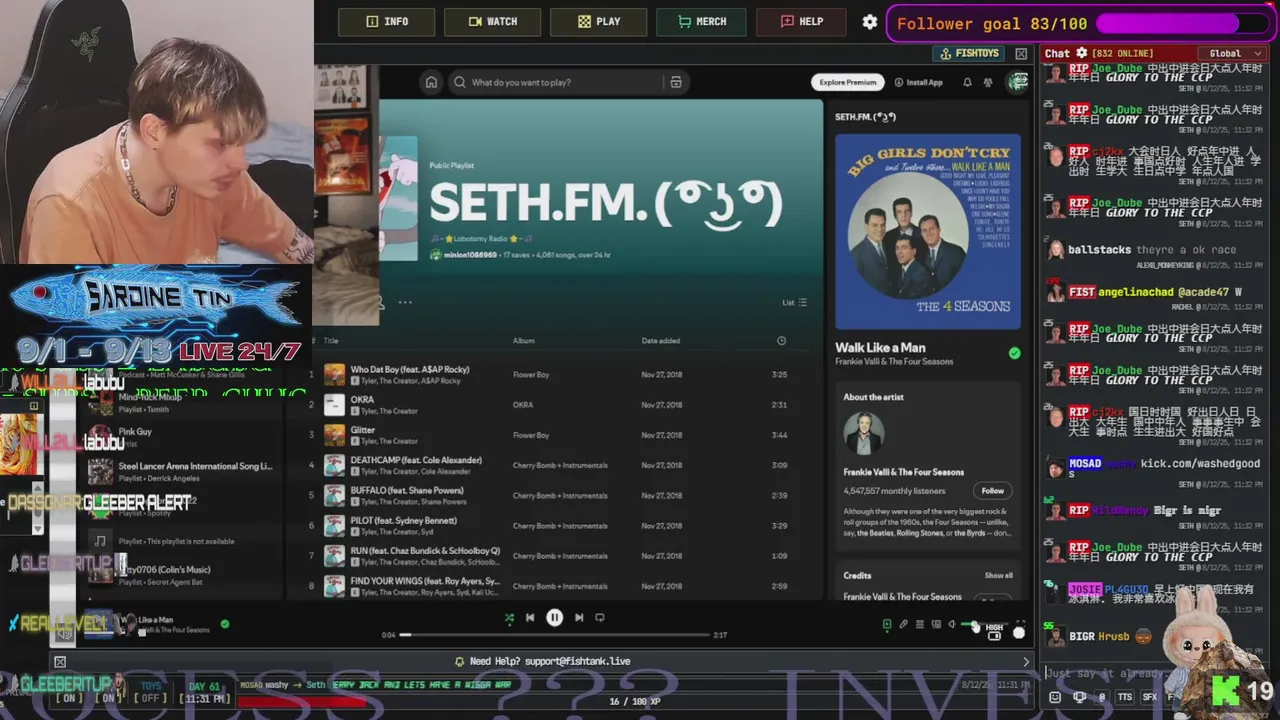The image size is (1280, 720).
Task: Open Spotify Browse icon inside search bar
Action: point(676,82)
